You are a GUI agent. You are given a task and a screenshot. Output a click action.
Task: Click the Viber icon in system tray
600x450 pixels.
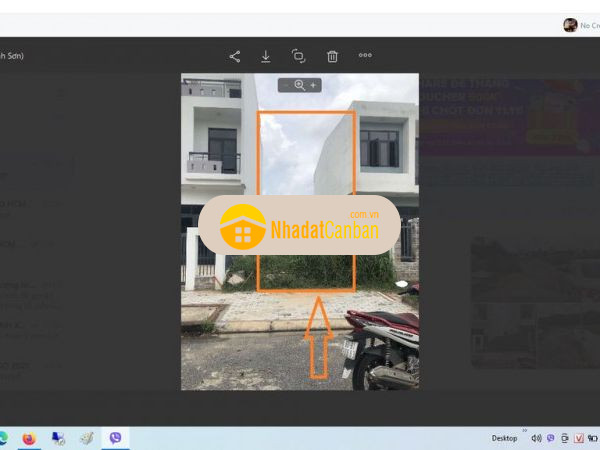550,438
